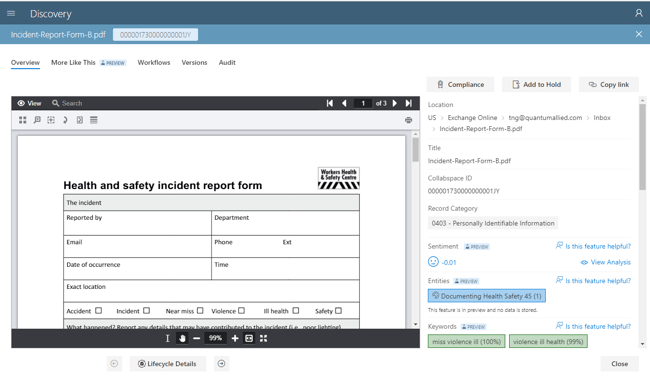
Task: Jump to first page of document
Action: 330,103
